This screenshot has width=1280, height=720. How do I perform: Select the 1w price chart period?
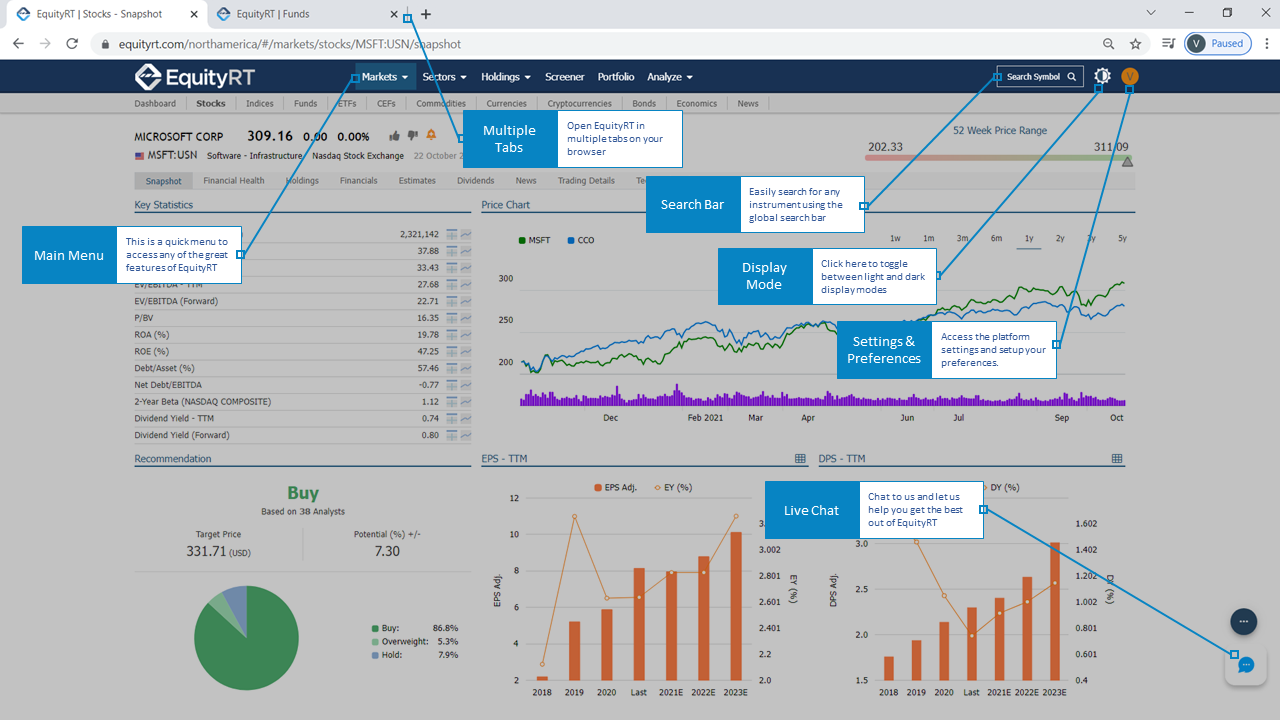pos(895,239)
